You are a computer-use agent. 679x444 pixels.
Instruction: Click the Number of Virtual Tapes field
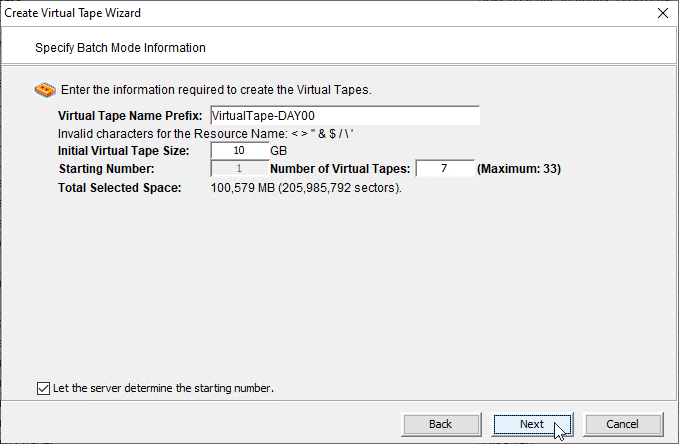[x=445, y=169]
